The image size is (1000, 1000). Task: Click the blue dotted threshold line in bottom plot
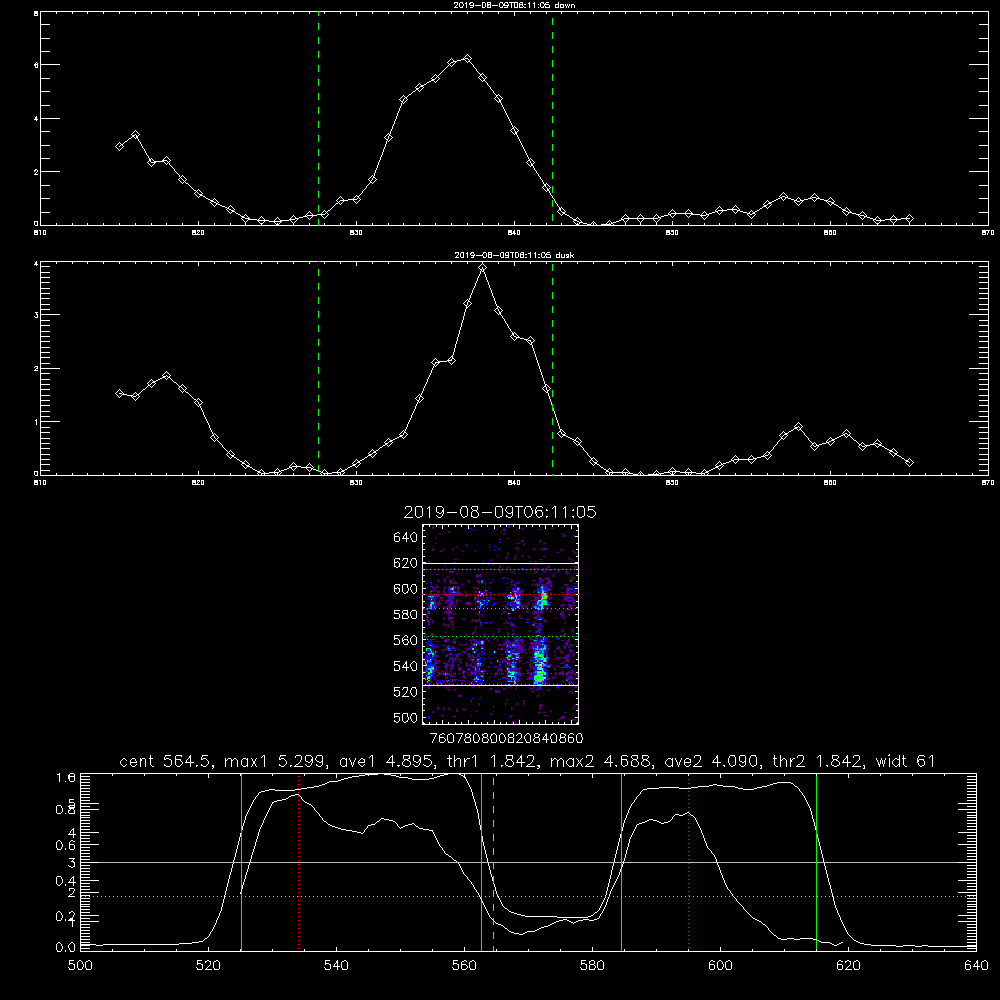pyautogui.click(x=528, y=896)
